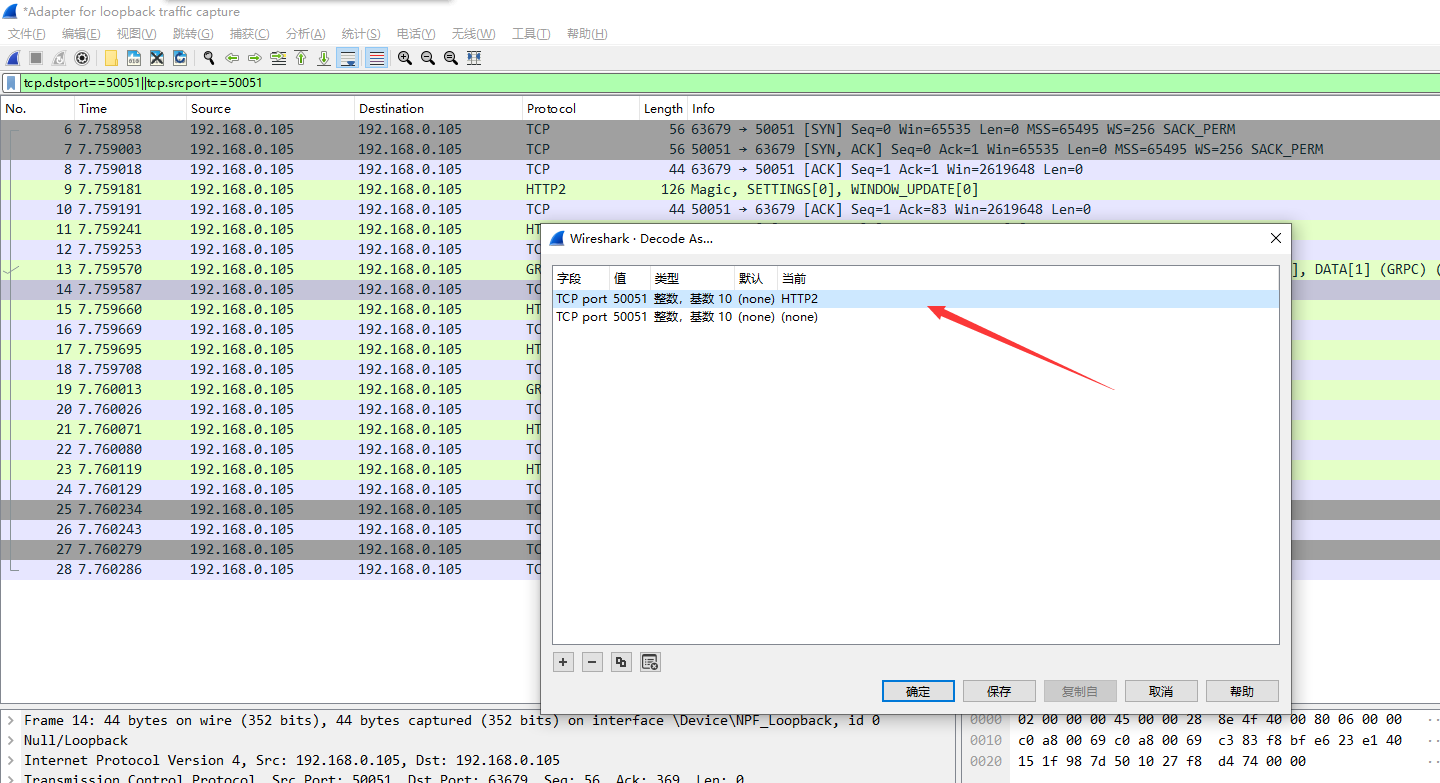
Task: Sort by Length column header
Action: (663, 109)
